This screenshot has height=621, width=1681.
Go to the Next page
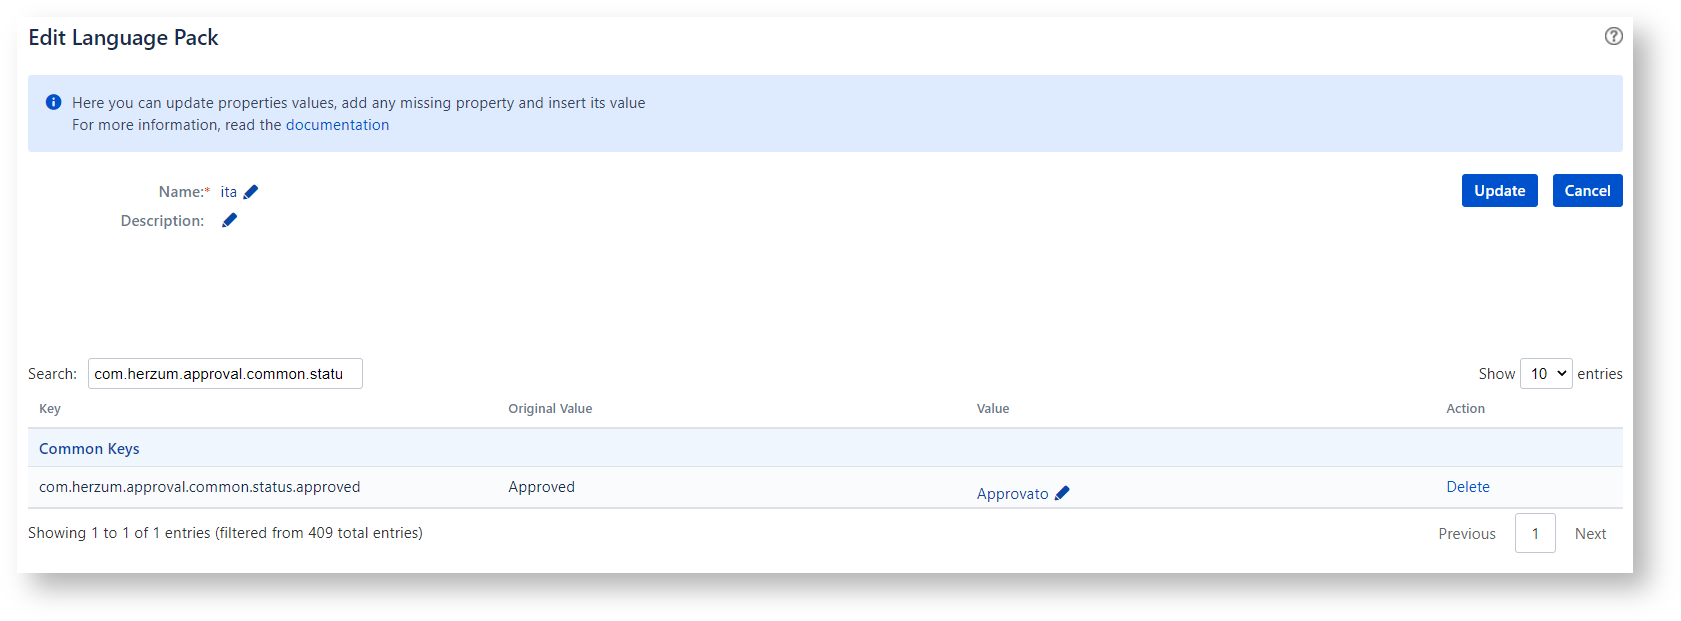1590,534
